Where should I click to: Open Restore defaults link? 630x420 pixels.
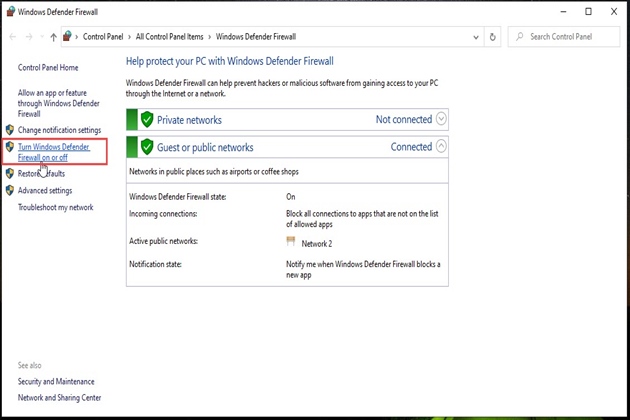pyautogui.click(x=41, y=174)
